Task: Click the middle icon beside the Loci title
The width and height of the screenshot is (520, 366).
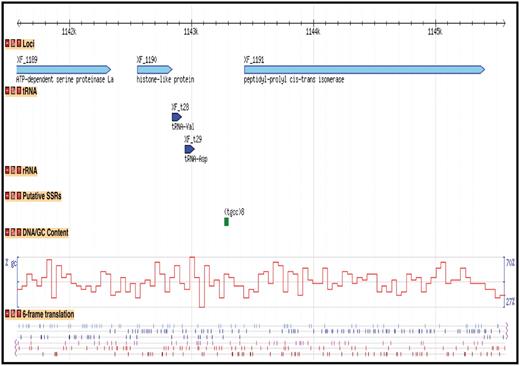Action: click(13, 43)
